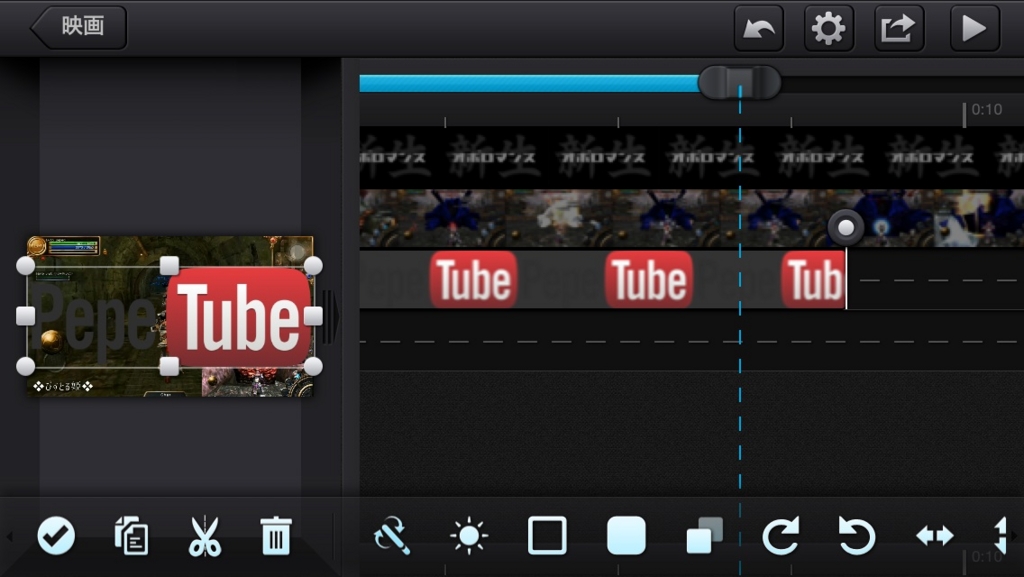Select the title text clip track
Viewport: 1024px width, 577px height.
(692, 157)
